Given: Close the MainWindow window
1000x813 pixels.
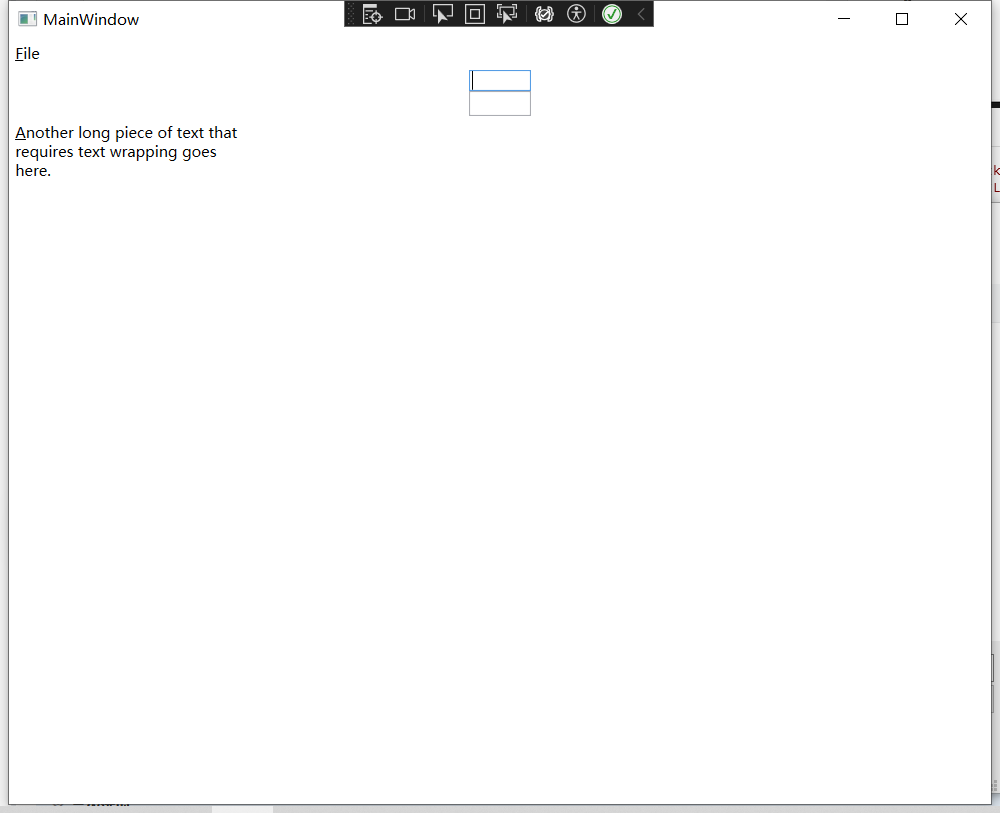Looking at the screenshot, I should [x=960, y=19].
